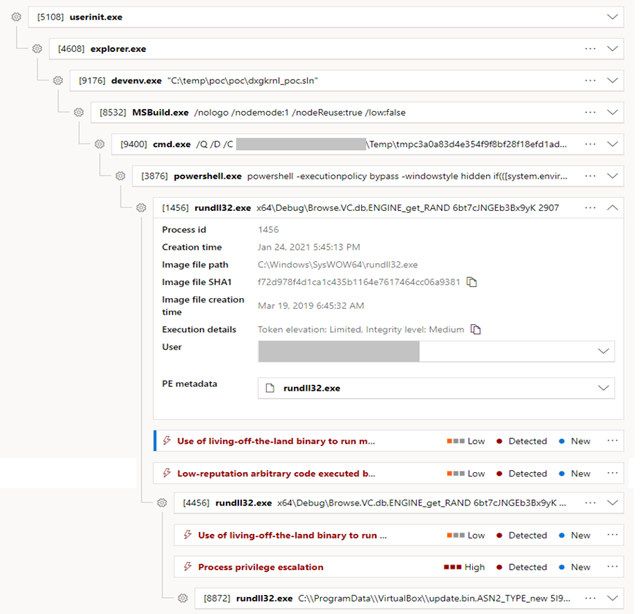
Task: Open more options for explorer.exe row
Action: coord(590,48)
